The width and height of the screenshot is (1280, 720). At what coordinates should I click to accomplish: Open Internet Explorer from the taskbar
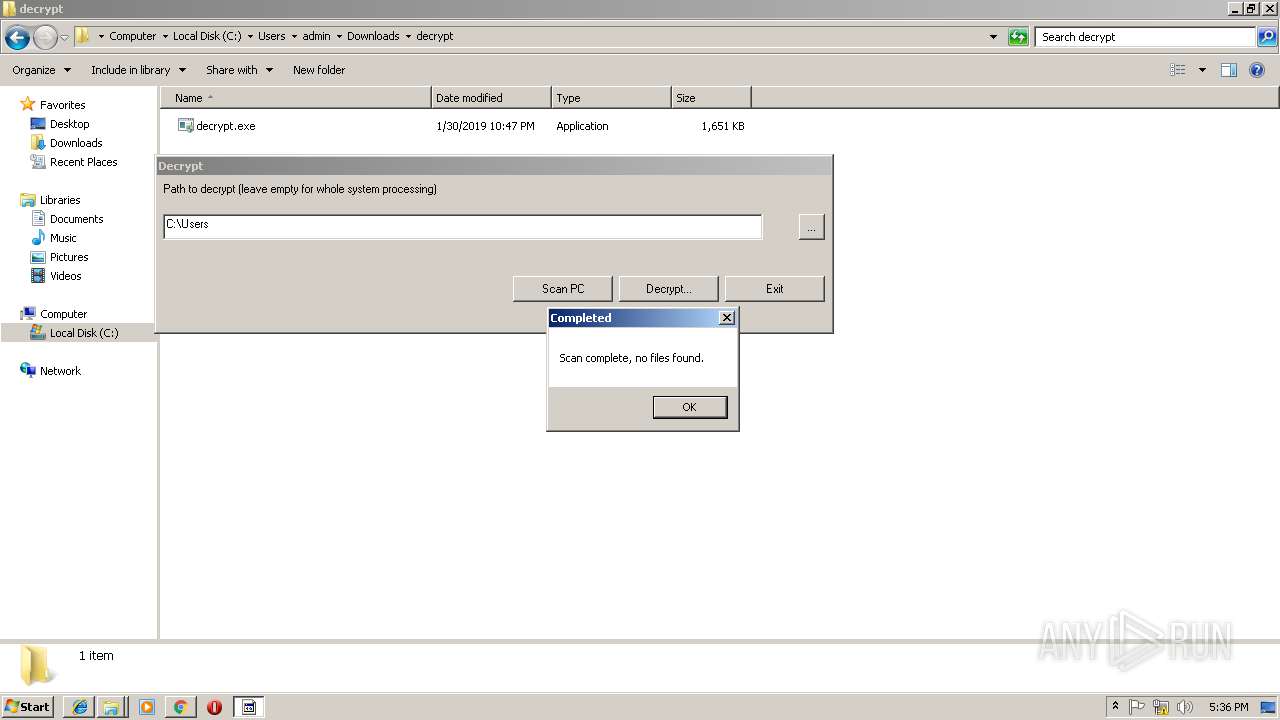click(x=79, y=707)
